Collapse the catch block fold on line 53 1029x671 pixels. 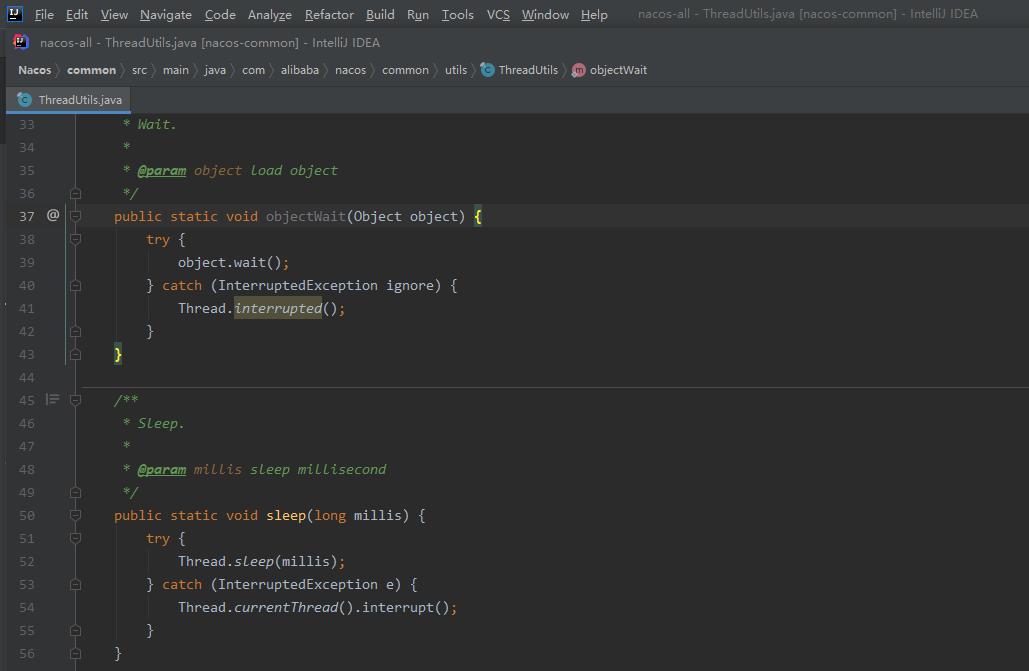click(75, 584)
